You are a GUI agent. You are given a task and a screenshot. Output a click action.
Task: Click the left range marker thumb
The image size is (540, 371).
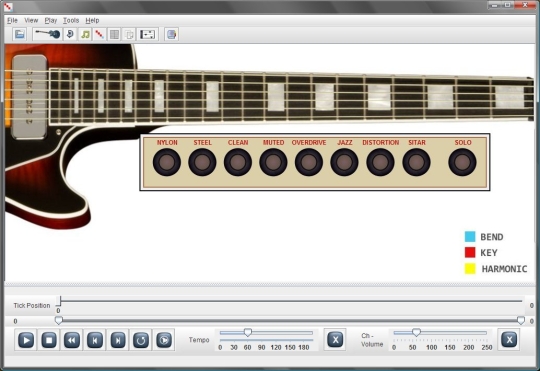(59, 321)
